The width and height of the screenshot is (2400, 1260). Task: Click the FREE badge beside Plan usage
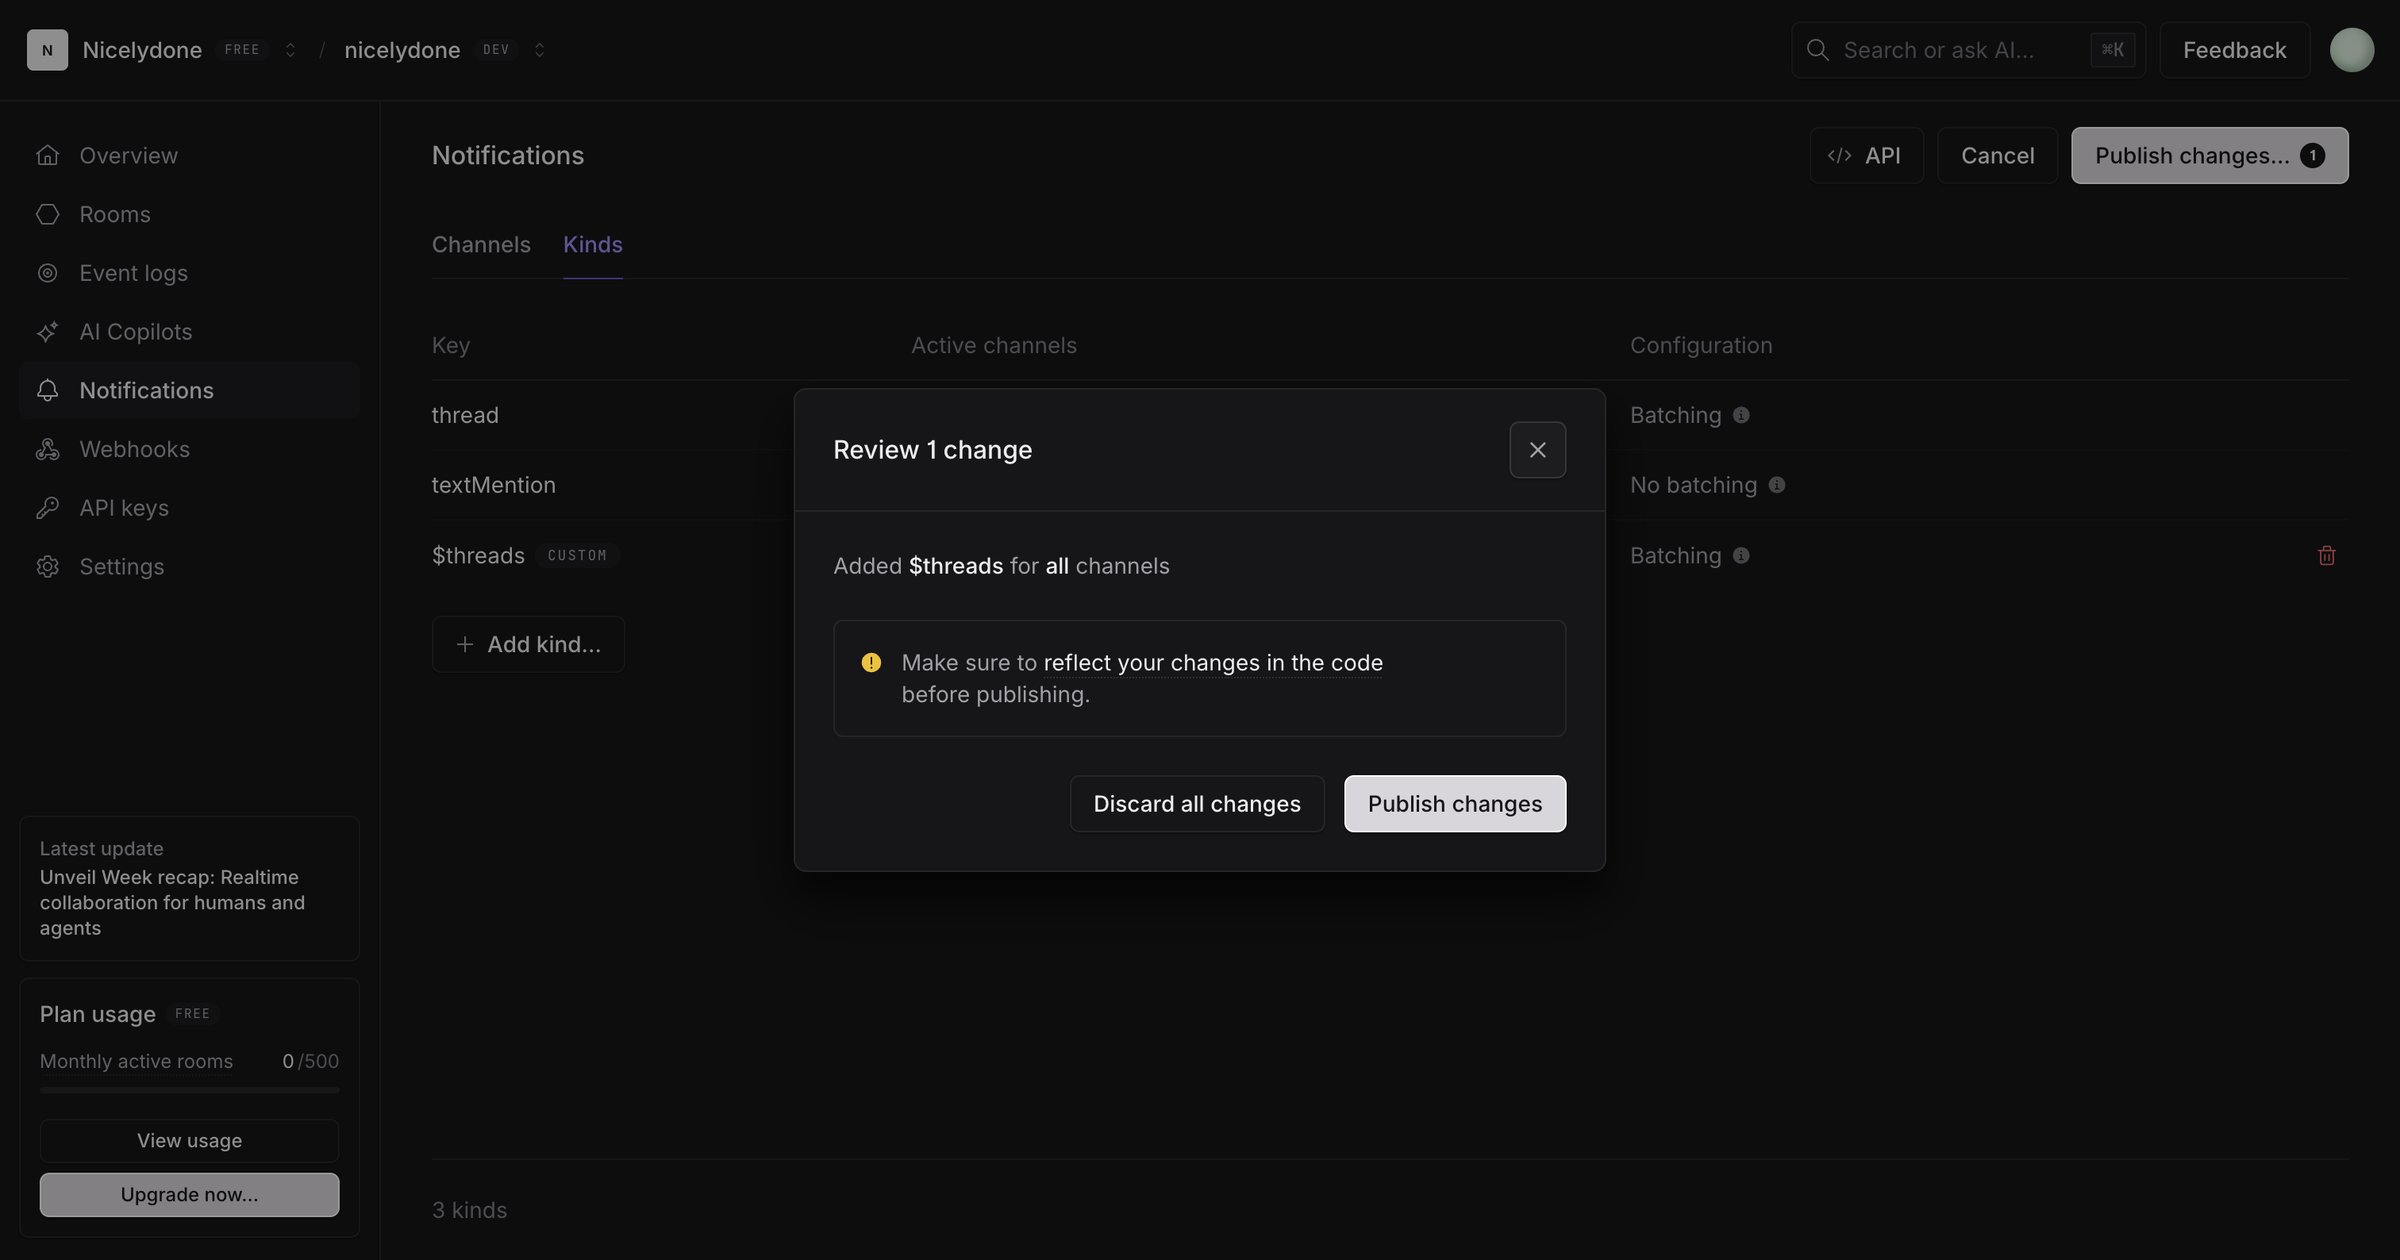point(192,1014)
